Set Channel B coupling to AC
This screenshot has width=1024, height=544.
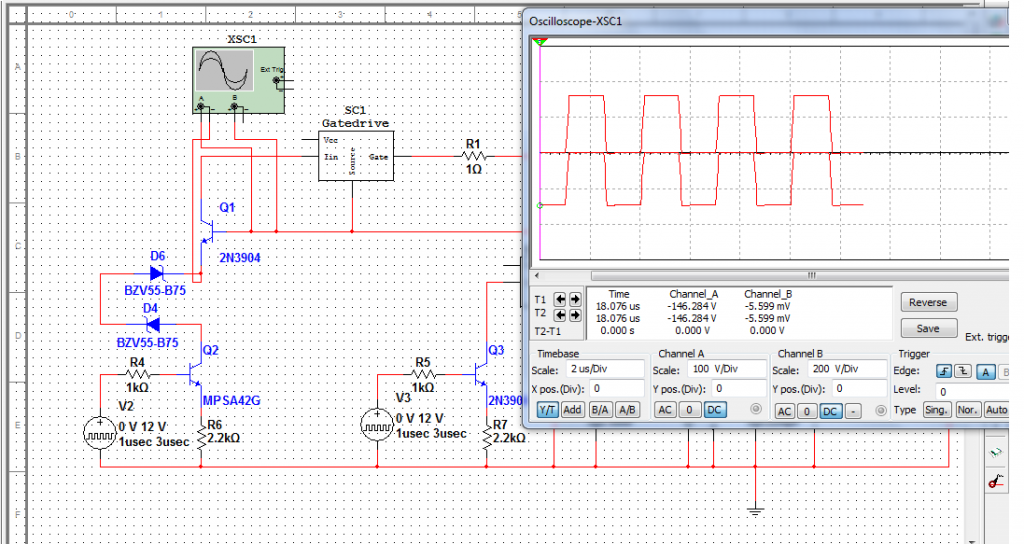pos(785,411)
